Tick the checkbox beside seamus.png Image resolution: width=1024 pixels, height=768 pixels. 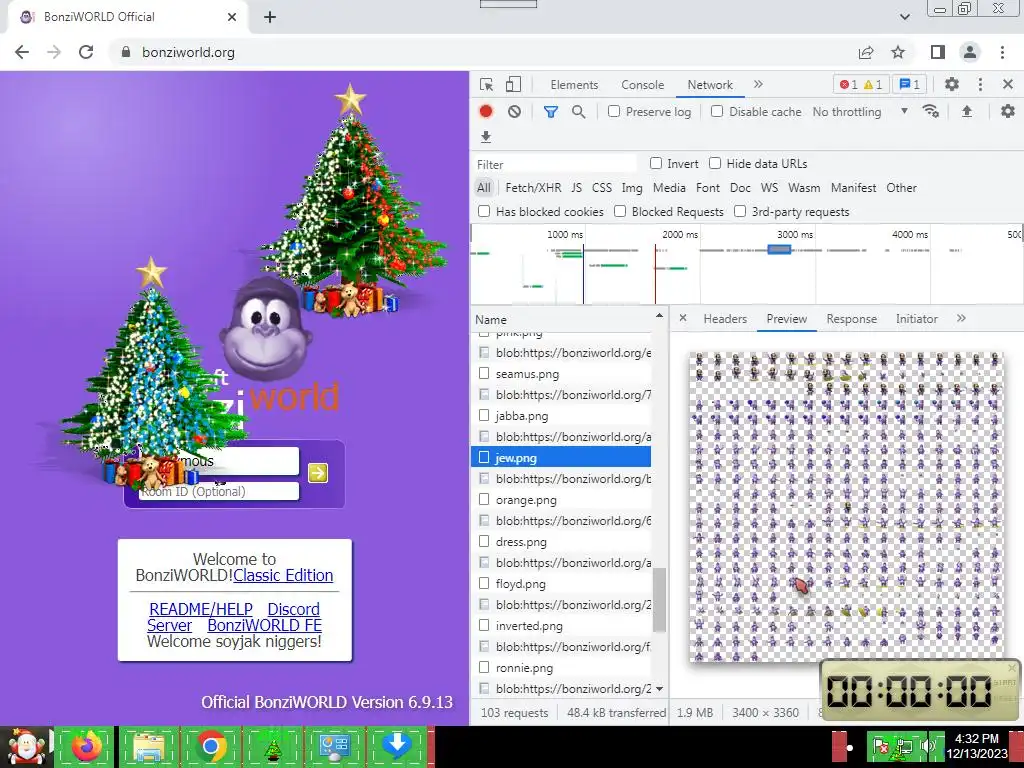(484, 373)
